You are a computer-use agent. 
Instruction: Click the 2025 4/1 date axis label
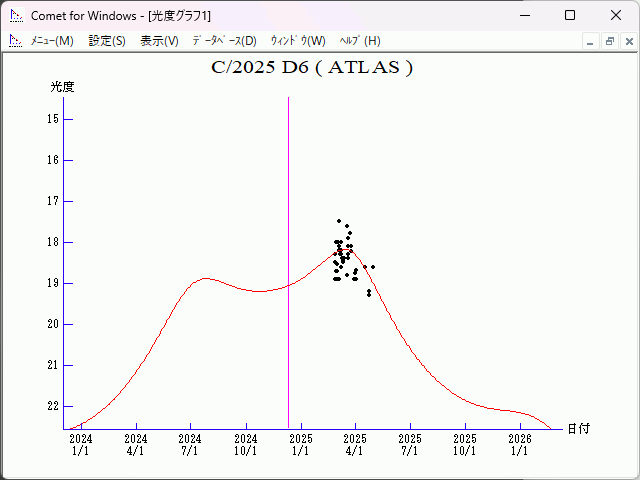tap(355, 444)
